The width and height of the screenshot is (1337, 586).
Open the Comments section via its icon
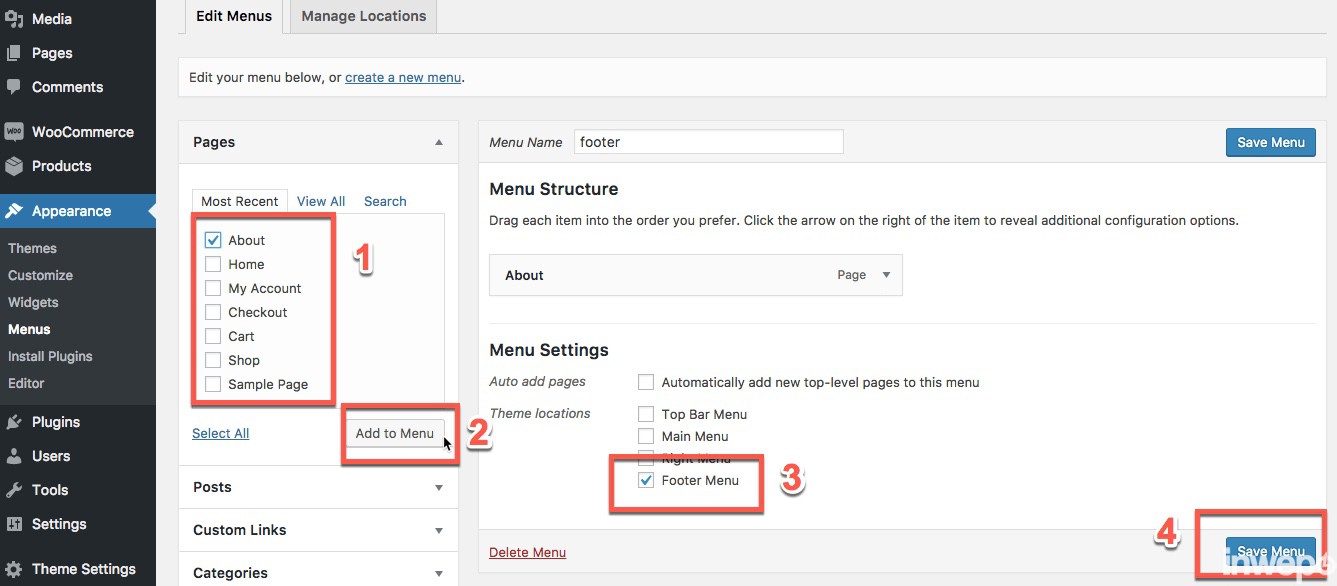[x=16, y=87]
